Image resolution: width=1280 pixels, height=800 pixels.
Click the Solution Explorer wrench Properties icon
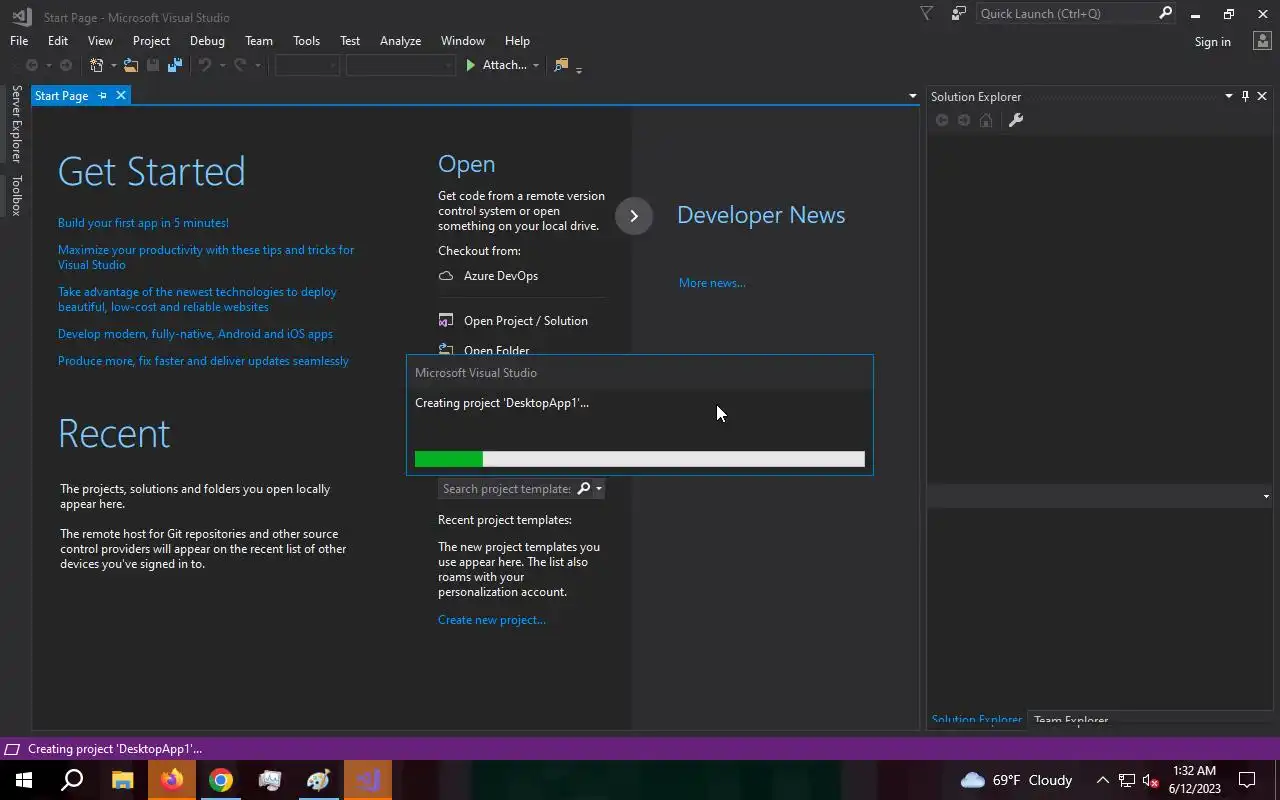[x=1016, y=120]
